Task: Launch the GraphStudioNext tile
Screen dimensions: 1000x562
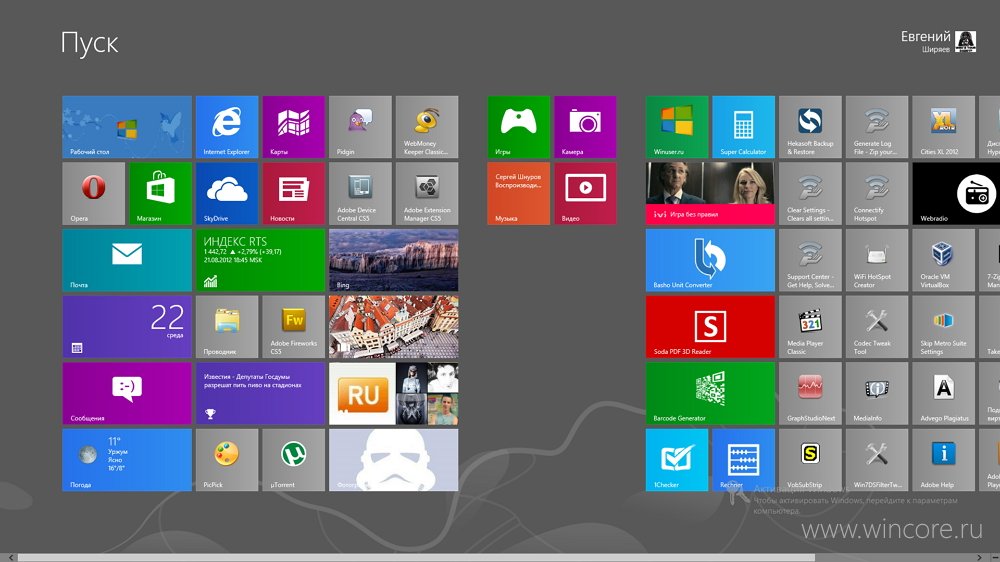Action: point(810,394)
